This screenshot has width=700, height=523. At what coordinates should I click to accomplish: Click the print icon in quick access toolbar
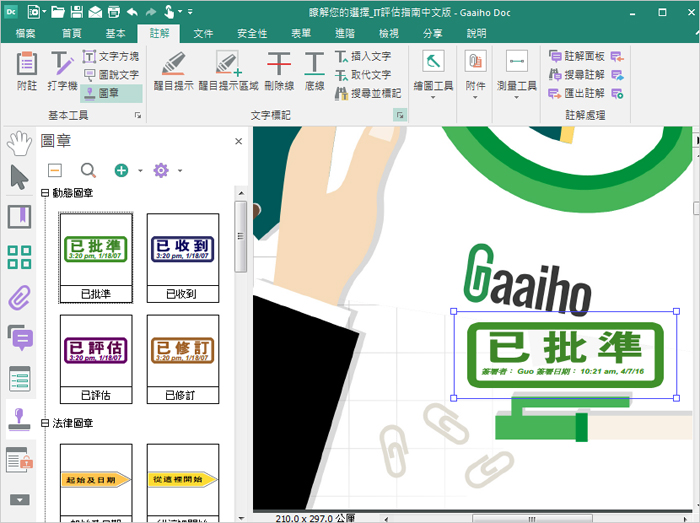point(114,12)
